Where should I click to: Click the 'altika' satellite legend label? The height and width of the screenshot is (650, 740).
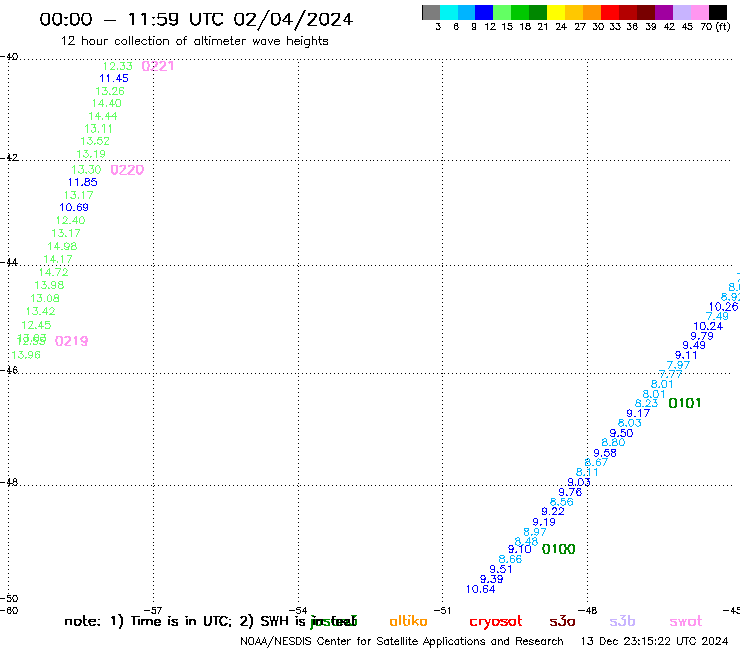click(408, 621)
